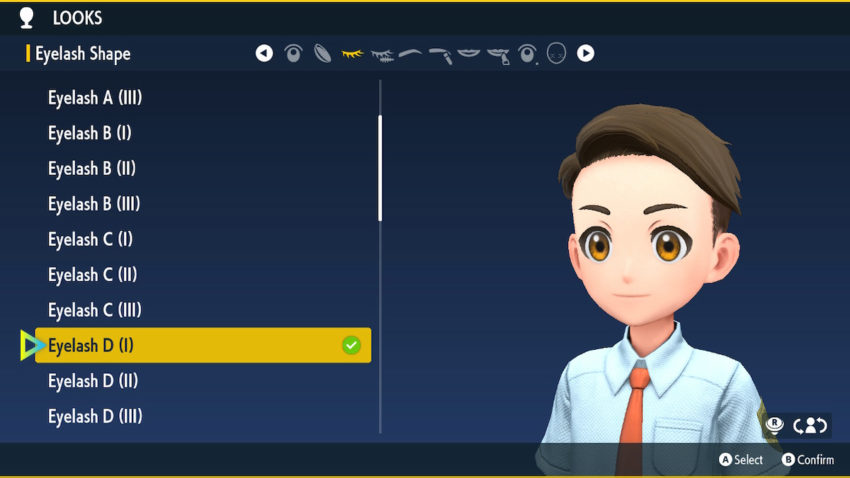Image resolution: width=850 pixels, height=478 pixels.
Task: Click the green checkmark on Eyelash D (I)
Action: pyautogui.click(x=351, y=345)
